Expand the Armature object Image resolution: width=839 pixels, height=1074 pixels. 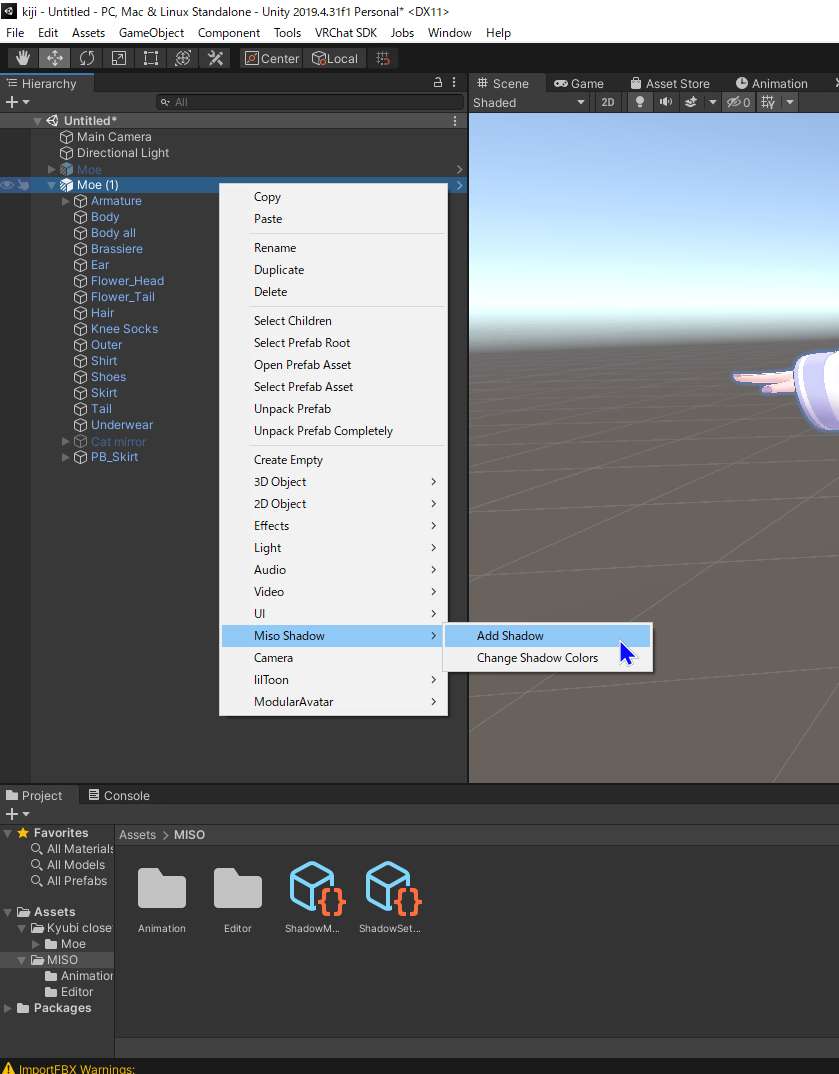tap(66, 201)
